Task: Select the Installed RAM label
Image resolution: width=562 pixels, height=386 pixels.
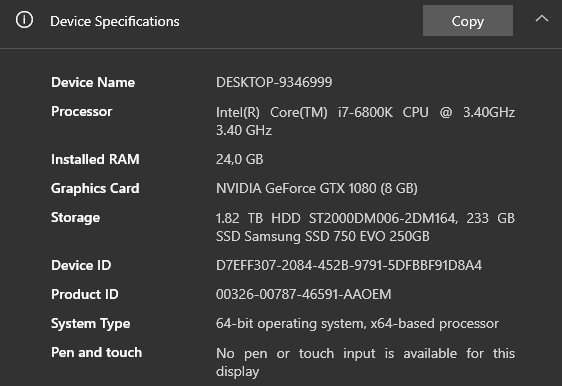Action: [95, 159]
